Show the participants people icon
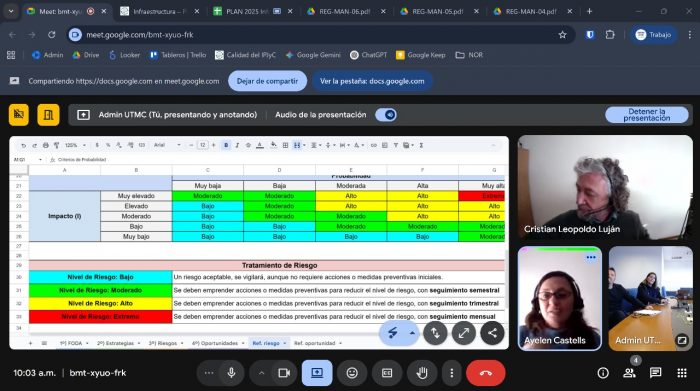Screen dimensions: 700x391 click(x=629, y=373)
